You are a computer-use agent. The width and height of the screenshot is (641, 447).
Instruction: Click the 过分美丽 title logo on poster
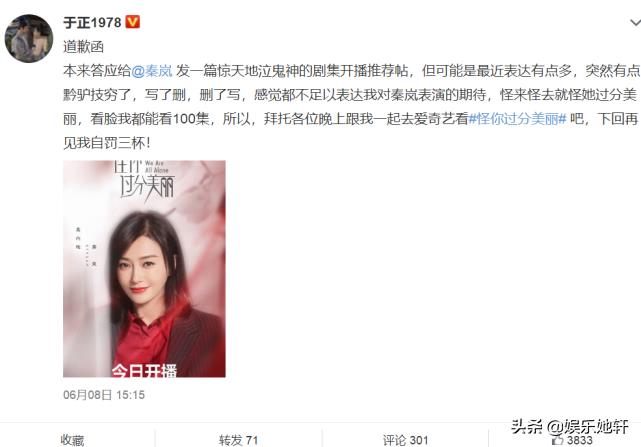(148, 188)
